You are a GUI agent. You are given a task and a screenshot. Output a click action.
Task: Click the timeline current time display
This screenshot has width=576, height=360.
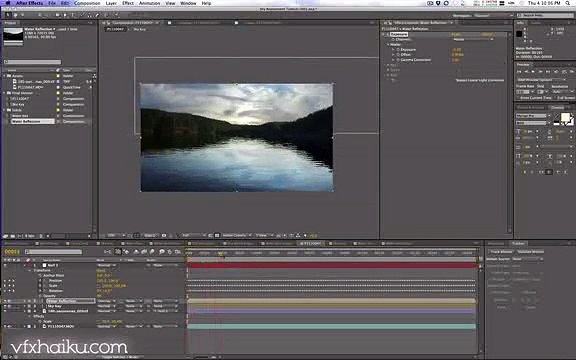12,252
